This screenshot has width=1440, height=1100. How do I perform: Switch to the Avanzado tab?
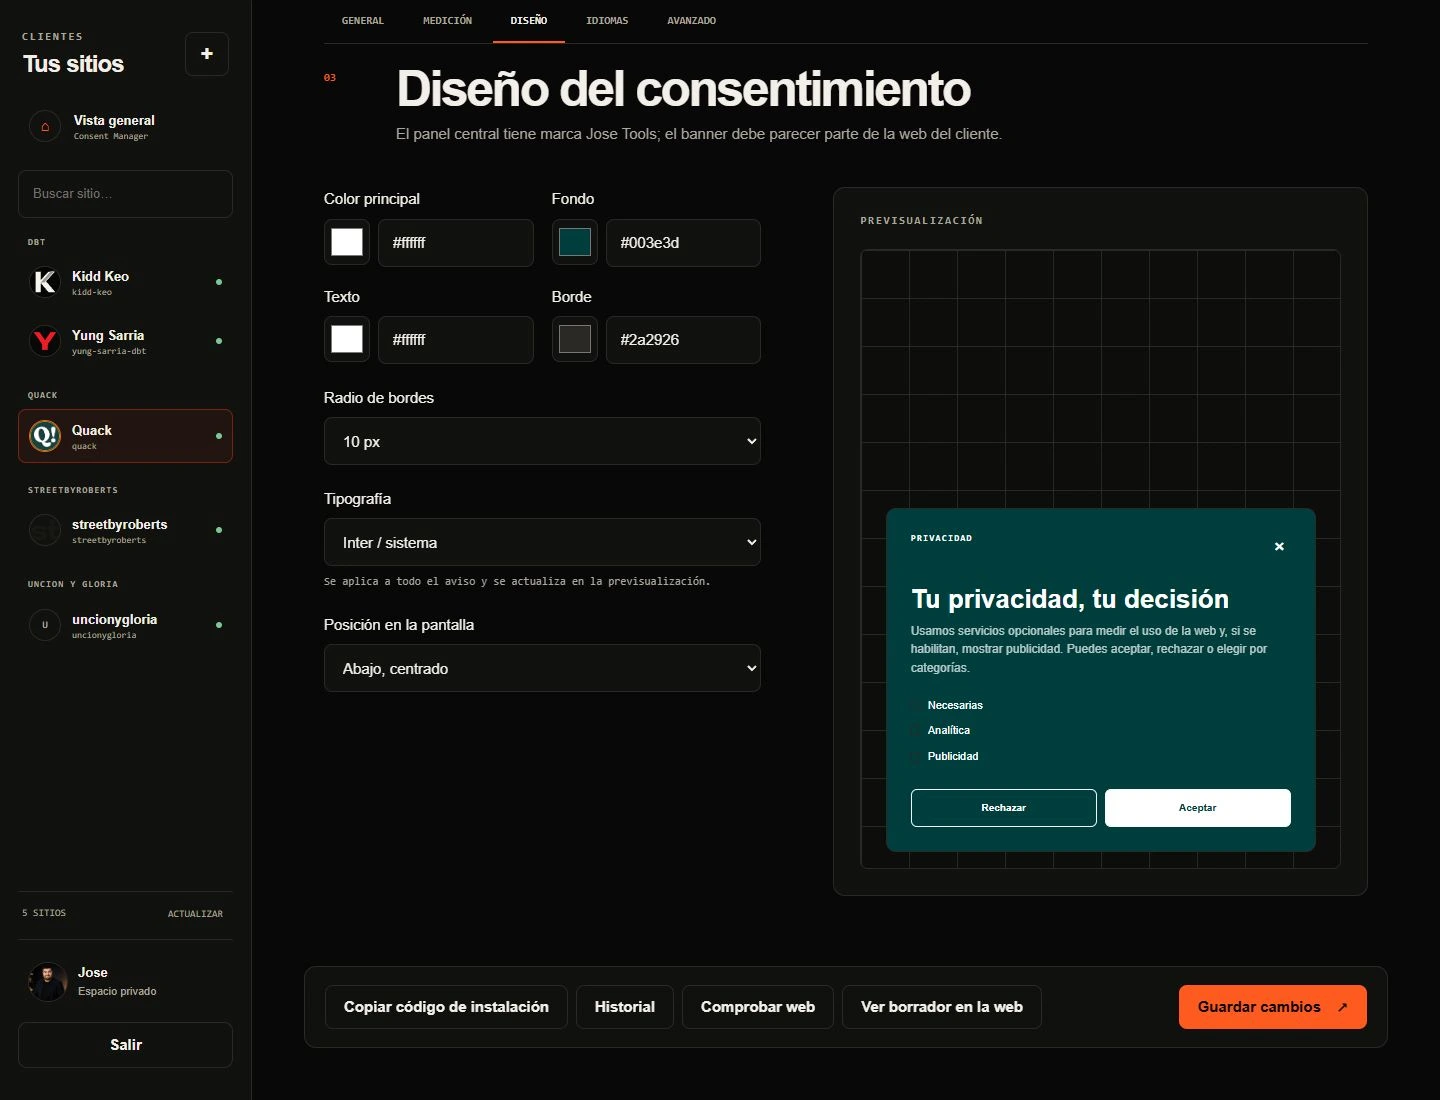pyautogui.click(x=691, y=21)
